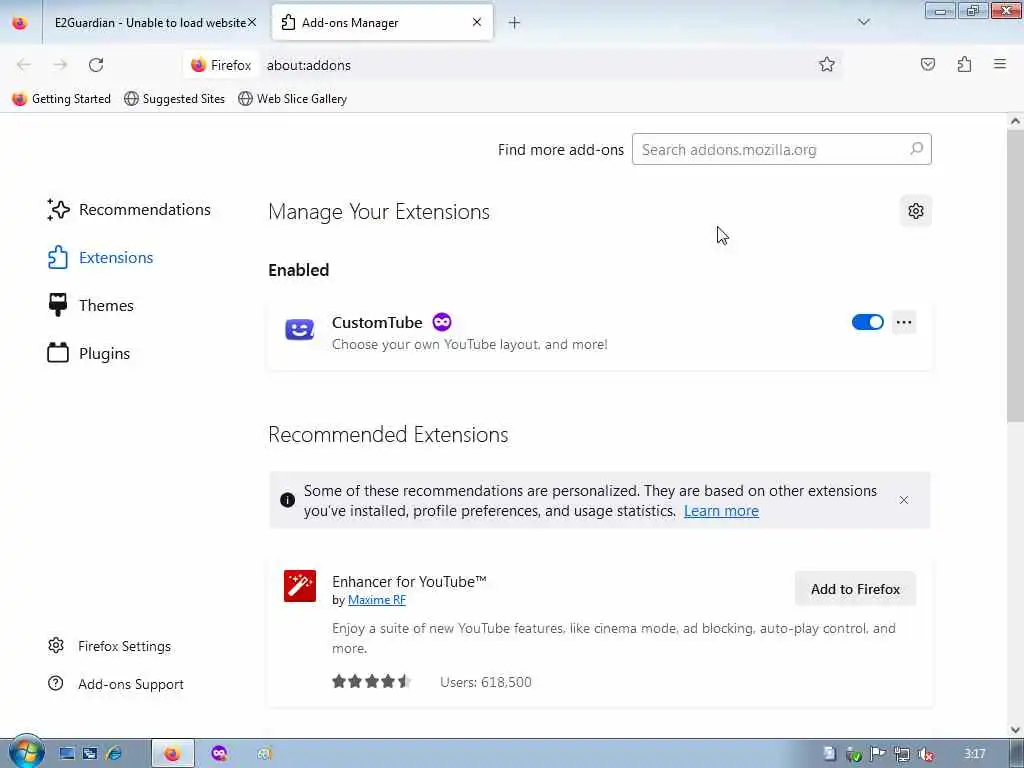The height and width of the screenshot is (768, 1024).
Task: Open Add-ons Support link
Action: tap(116, 684)
